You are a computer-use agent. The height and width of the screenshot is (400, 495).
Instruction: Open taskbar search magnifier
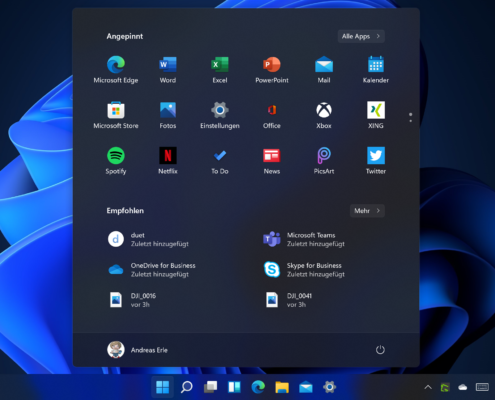(x=186, y=387)
